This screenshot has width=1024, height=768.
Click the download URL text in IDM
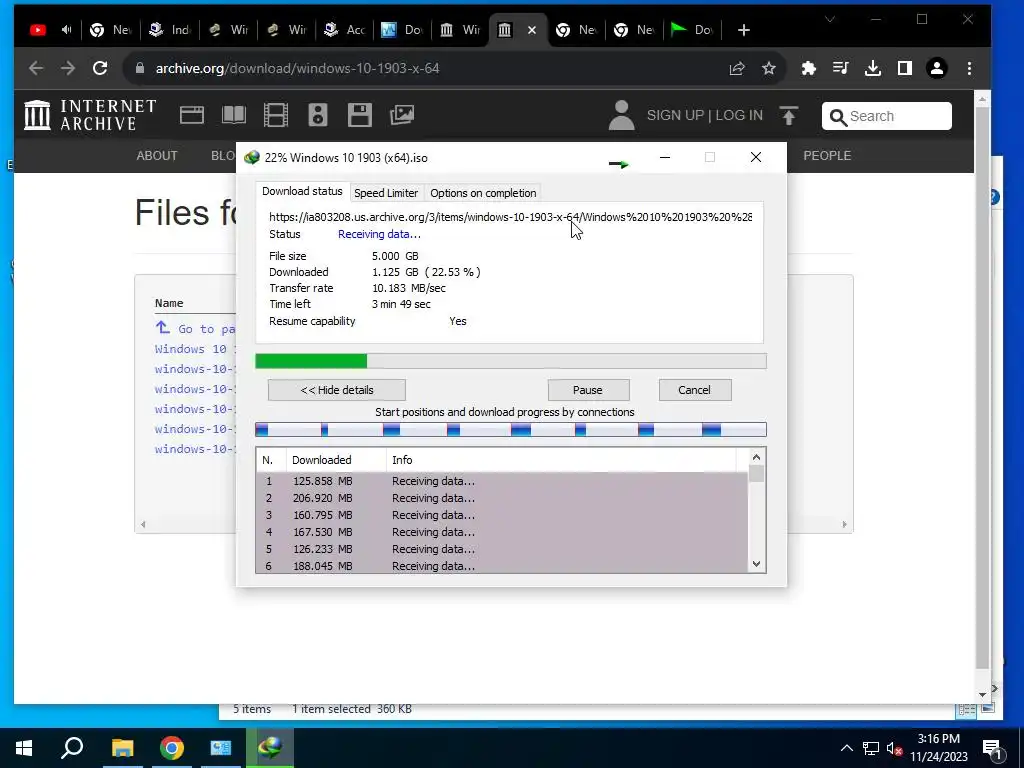(x=510, y=217)
